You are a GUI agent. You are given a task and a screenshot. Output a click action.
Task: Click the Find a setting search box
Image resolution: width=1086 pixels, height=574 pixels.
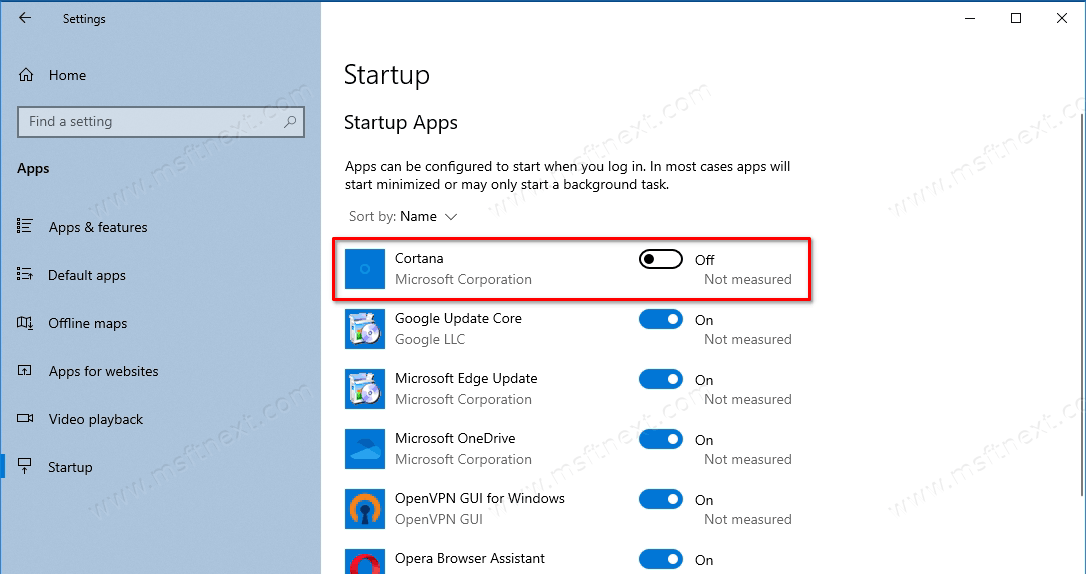(150, 122)
